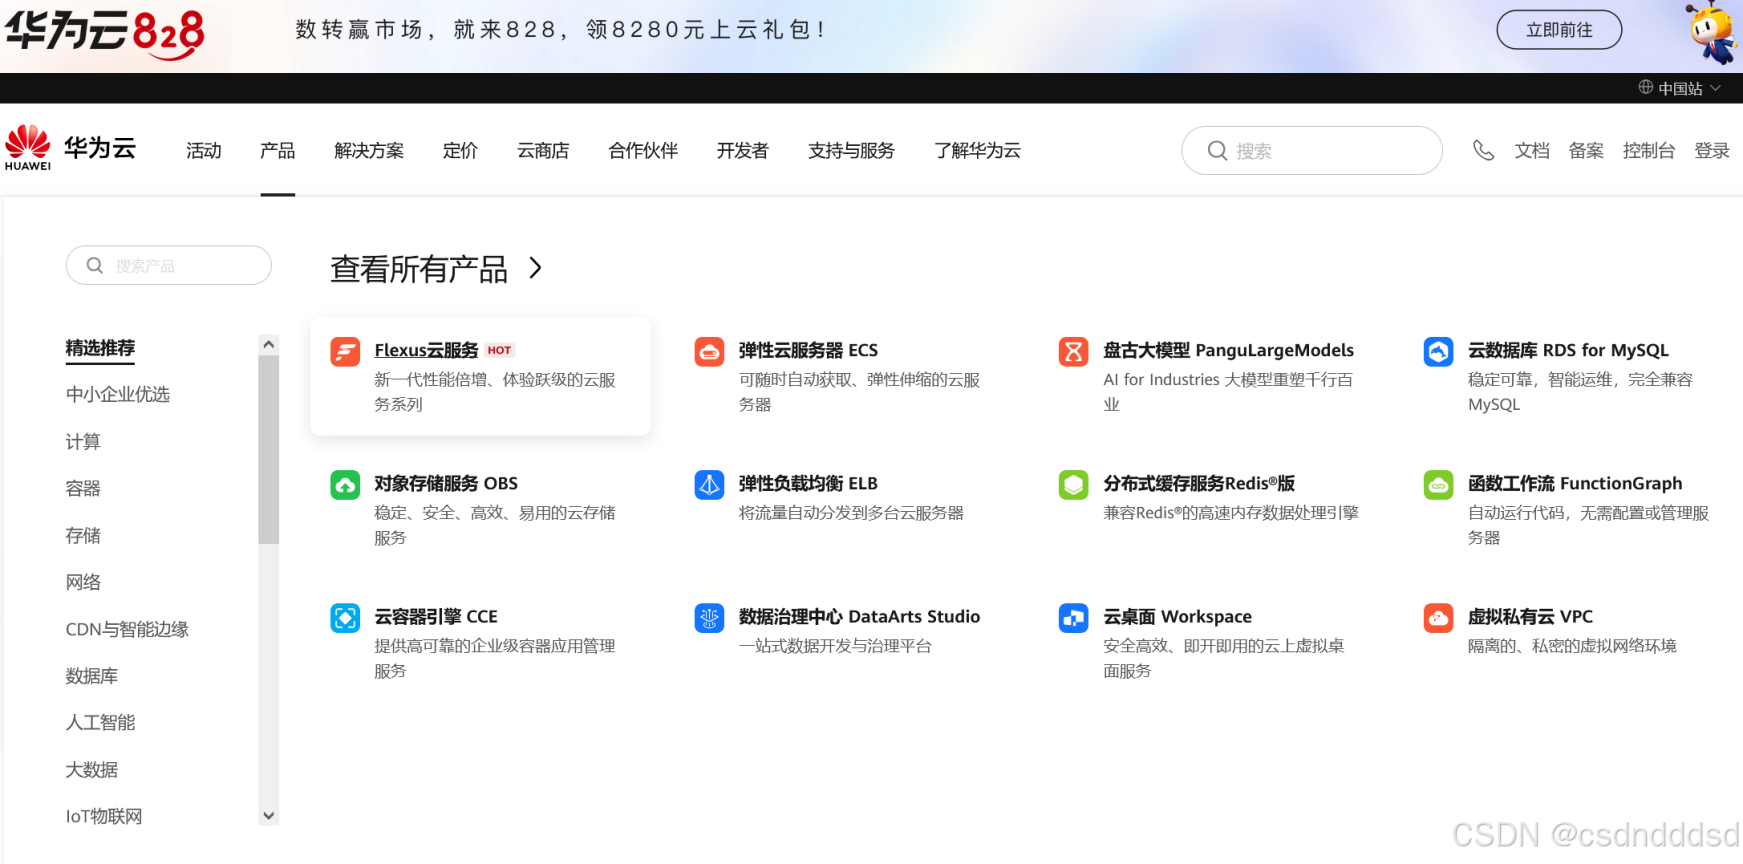The height and width of the screenshot is (864, 1743).
Task: Select the CDN与智能边缘 category
Action: click(127, 629)
